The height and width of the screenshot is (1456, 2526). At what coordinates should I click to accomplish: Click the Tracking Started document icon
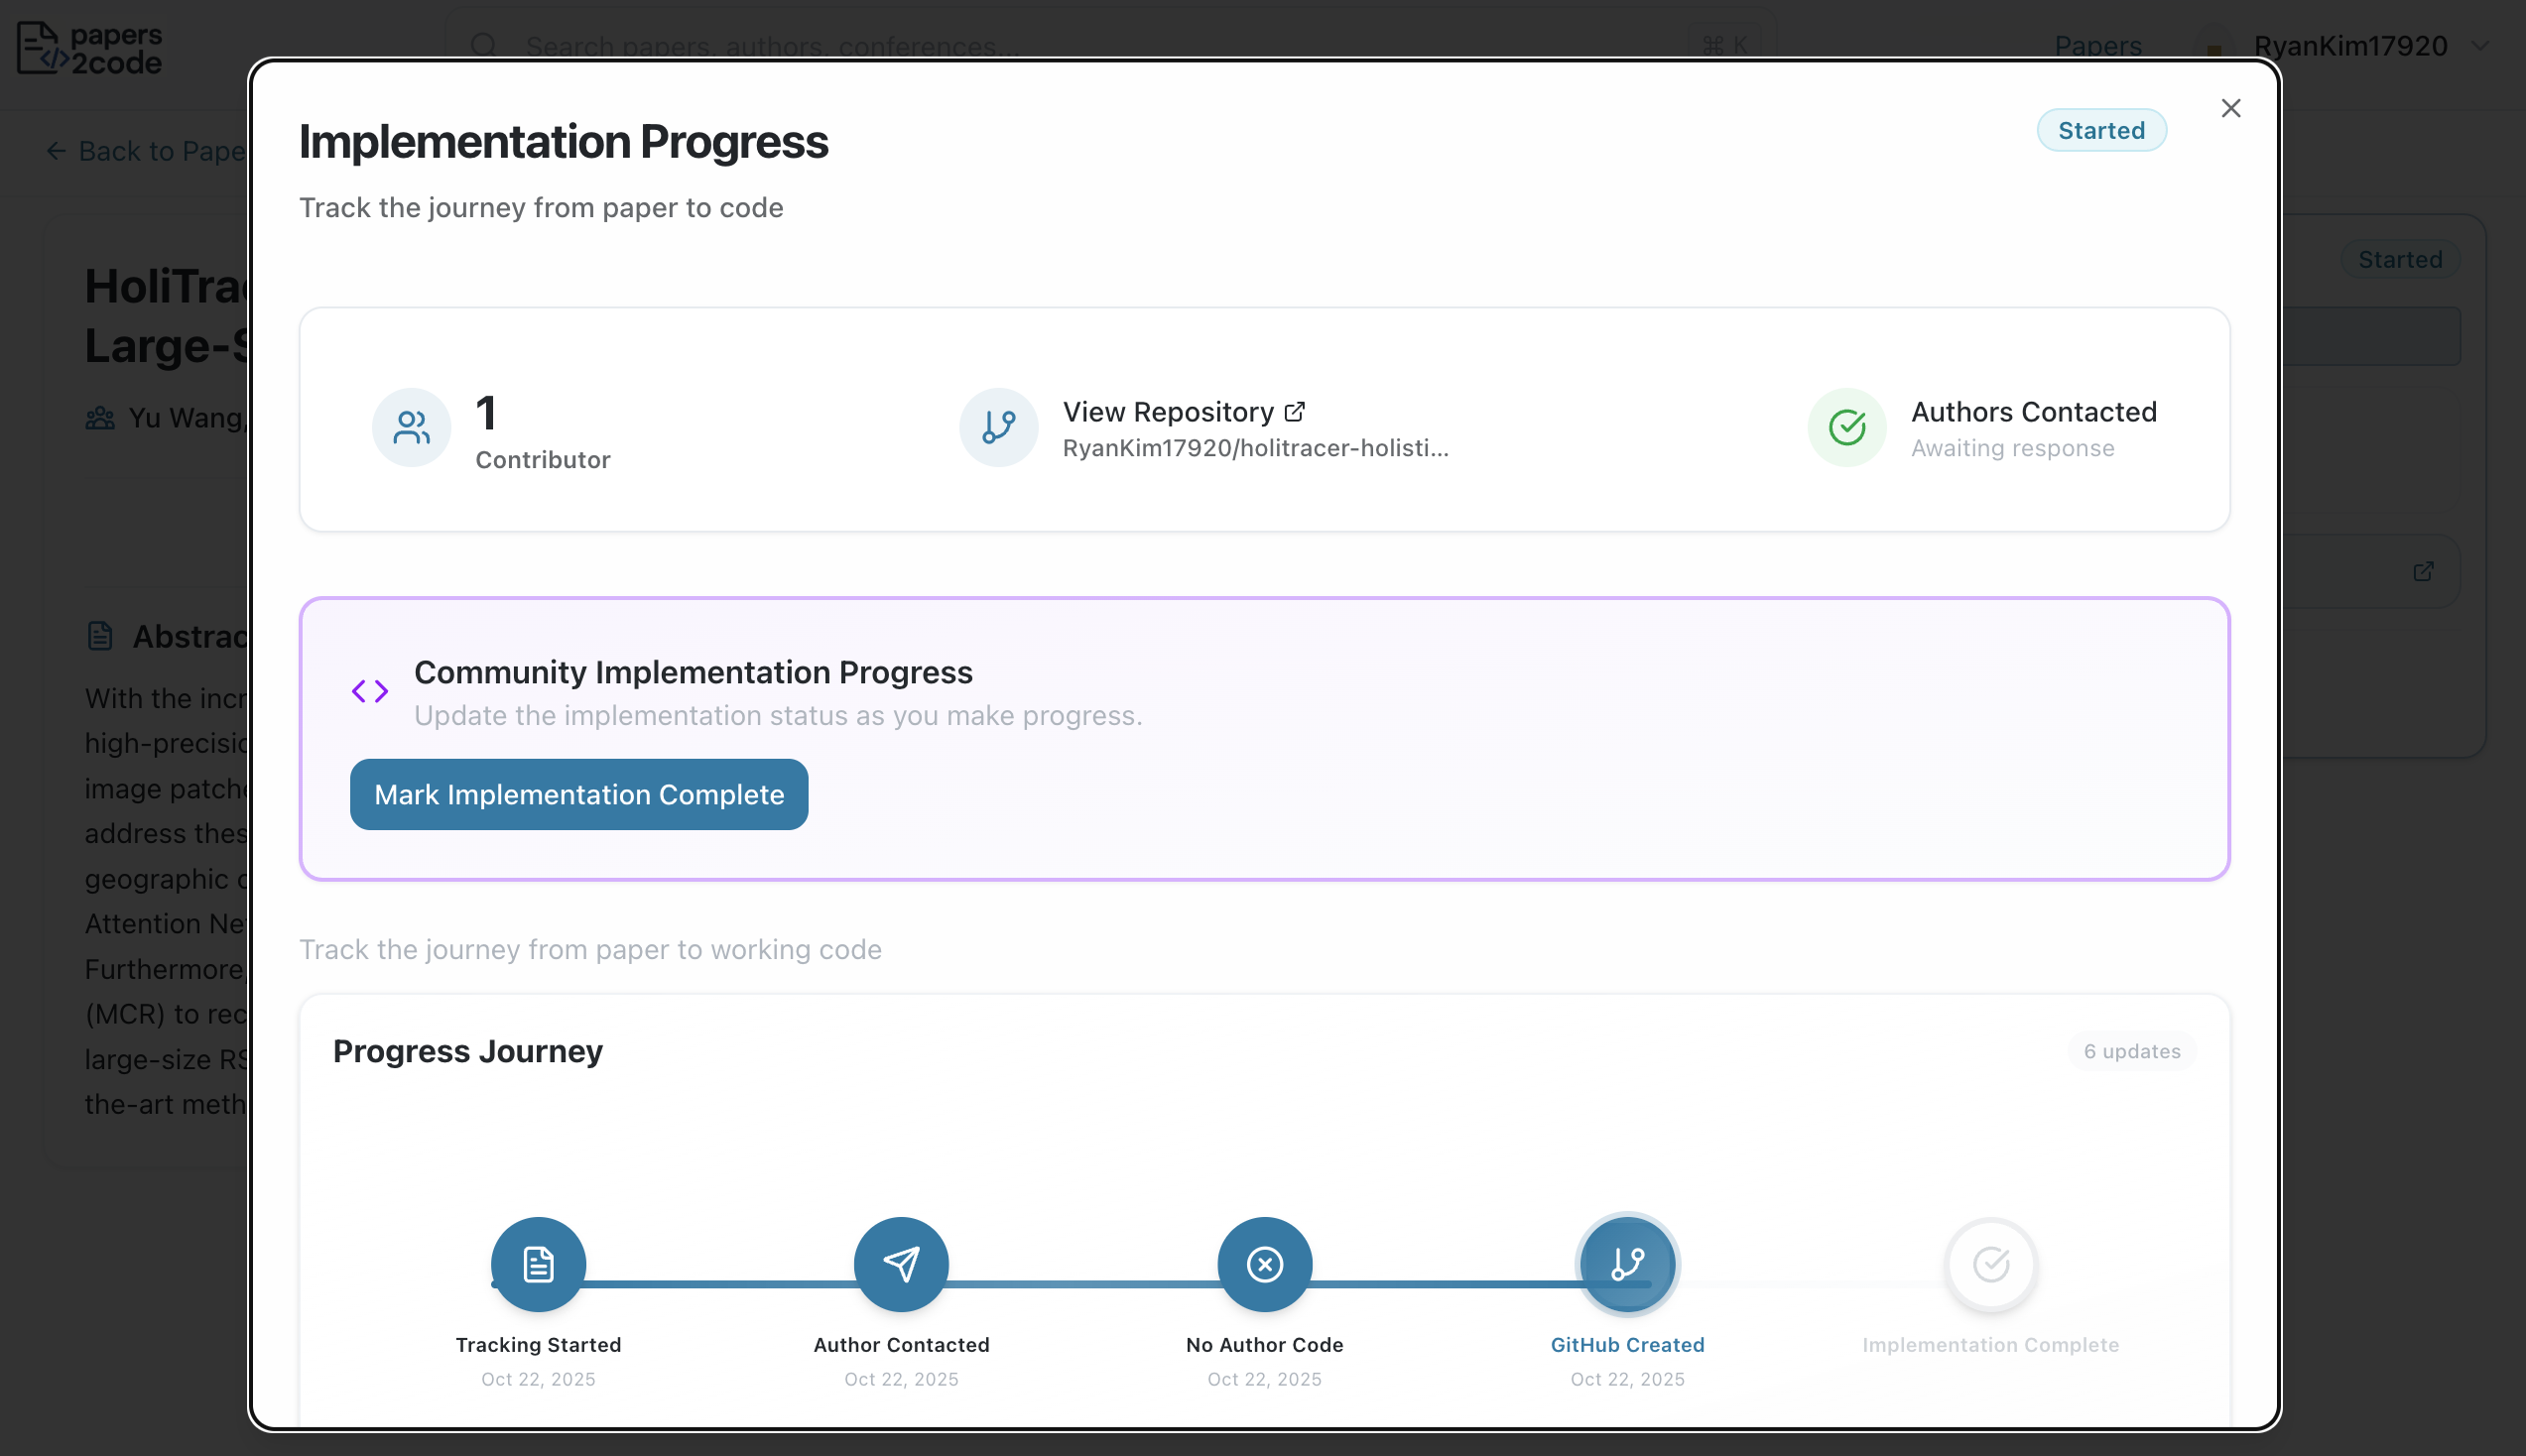538,1264
